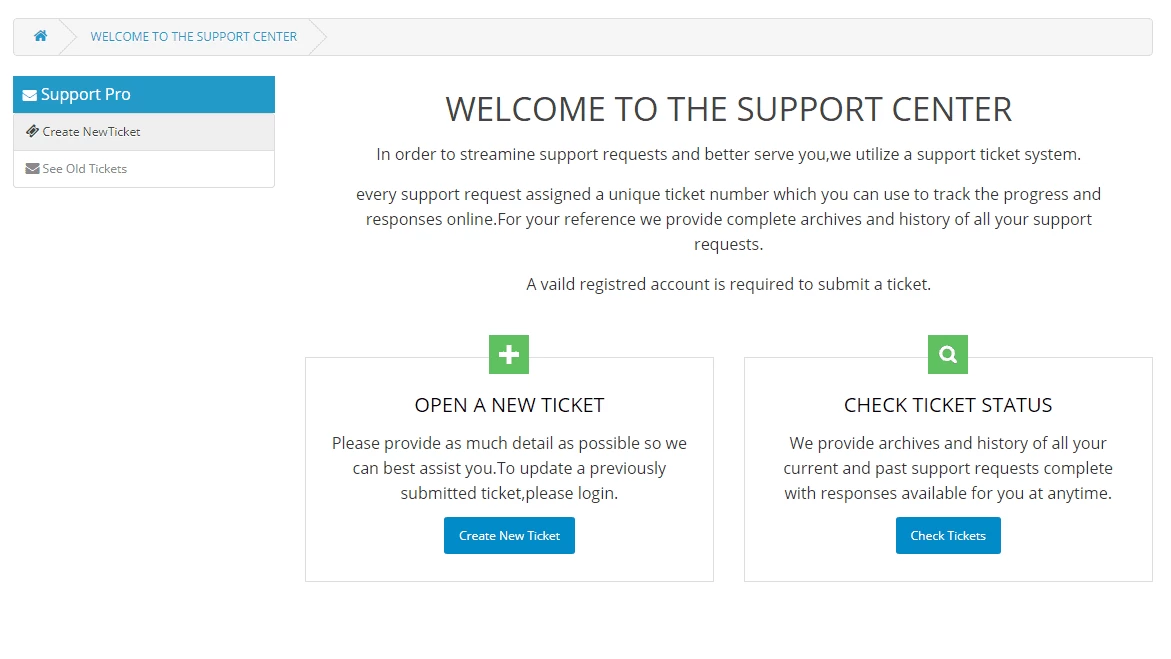The image size is (1171, 659).
Task: Select the Welcome To The Support Center breadcrumb
Action: 193,36
